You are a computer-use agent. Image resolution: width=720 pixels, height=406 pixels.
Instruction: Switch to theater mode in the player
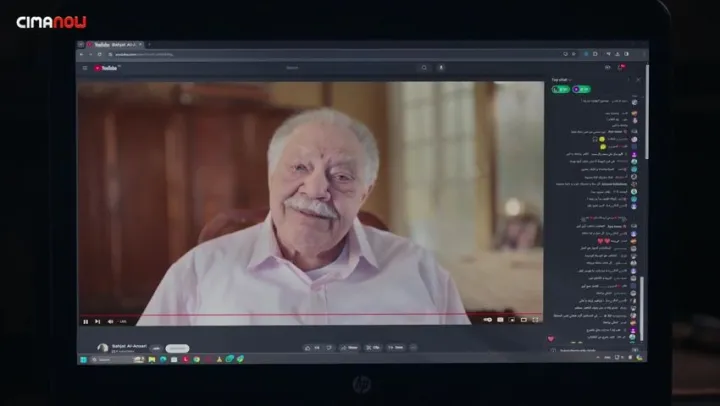(523, 320)
